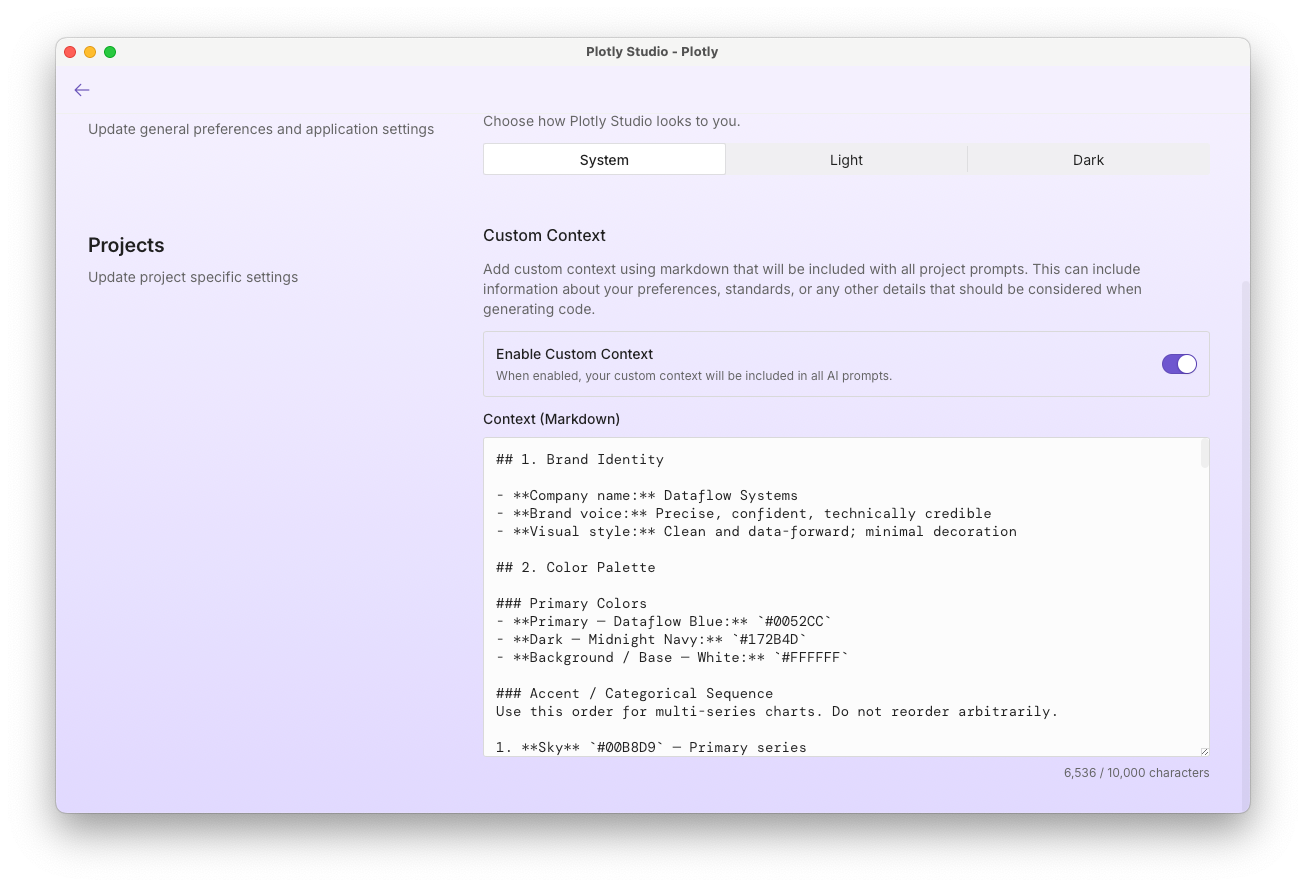The image size is (1306, 887).
Task: Click the settings page scrollbar
Action: [x=1245, y=546]
